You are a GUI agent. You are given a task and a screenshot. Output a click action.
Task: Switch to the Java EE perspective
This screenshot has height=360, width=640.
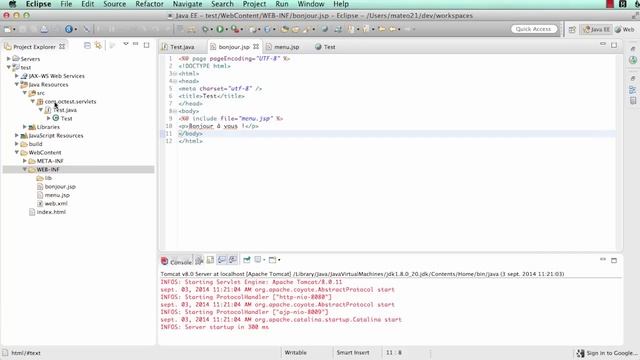597,29
